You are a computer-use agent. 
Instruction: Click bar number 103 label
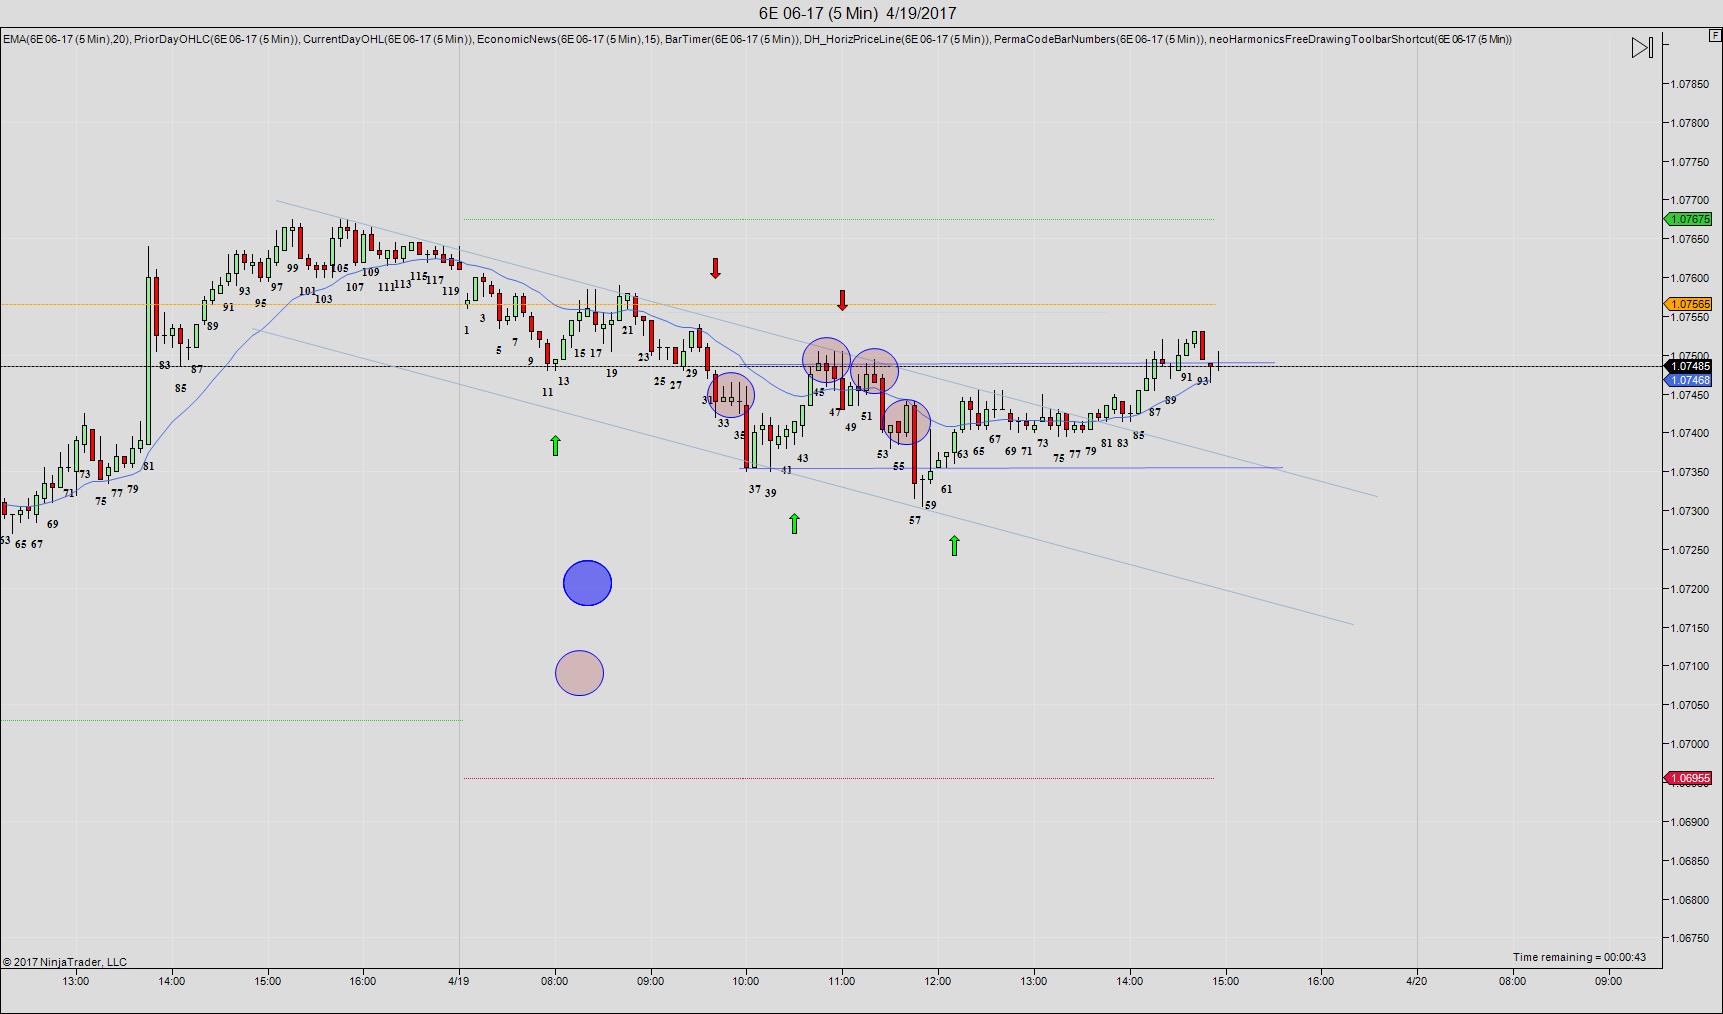pyautogui.click(x=323, y=298)
